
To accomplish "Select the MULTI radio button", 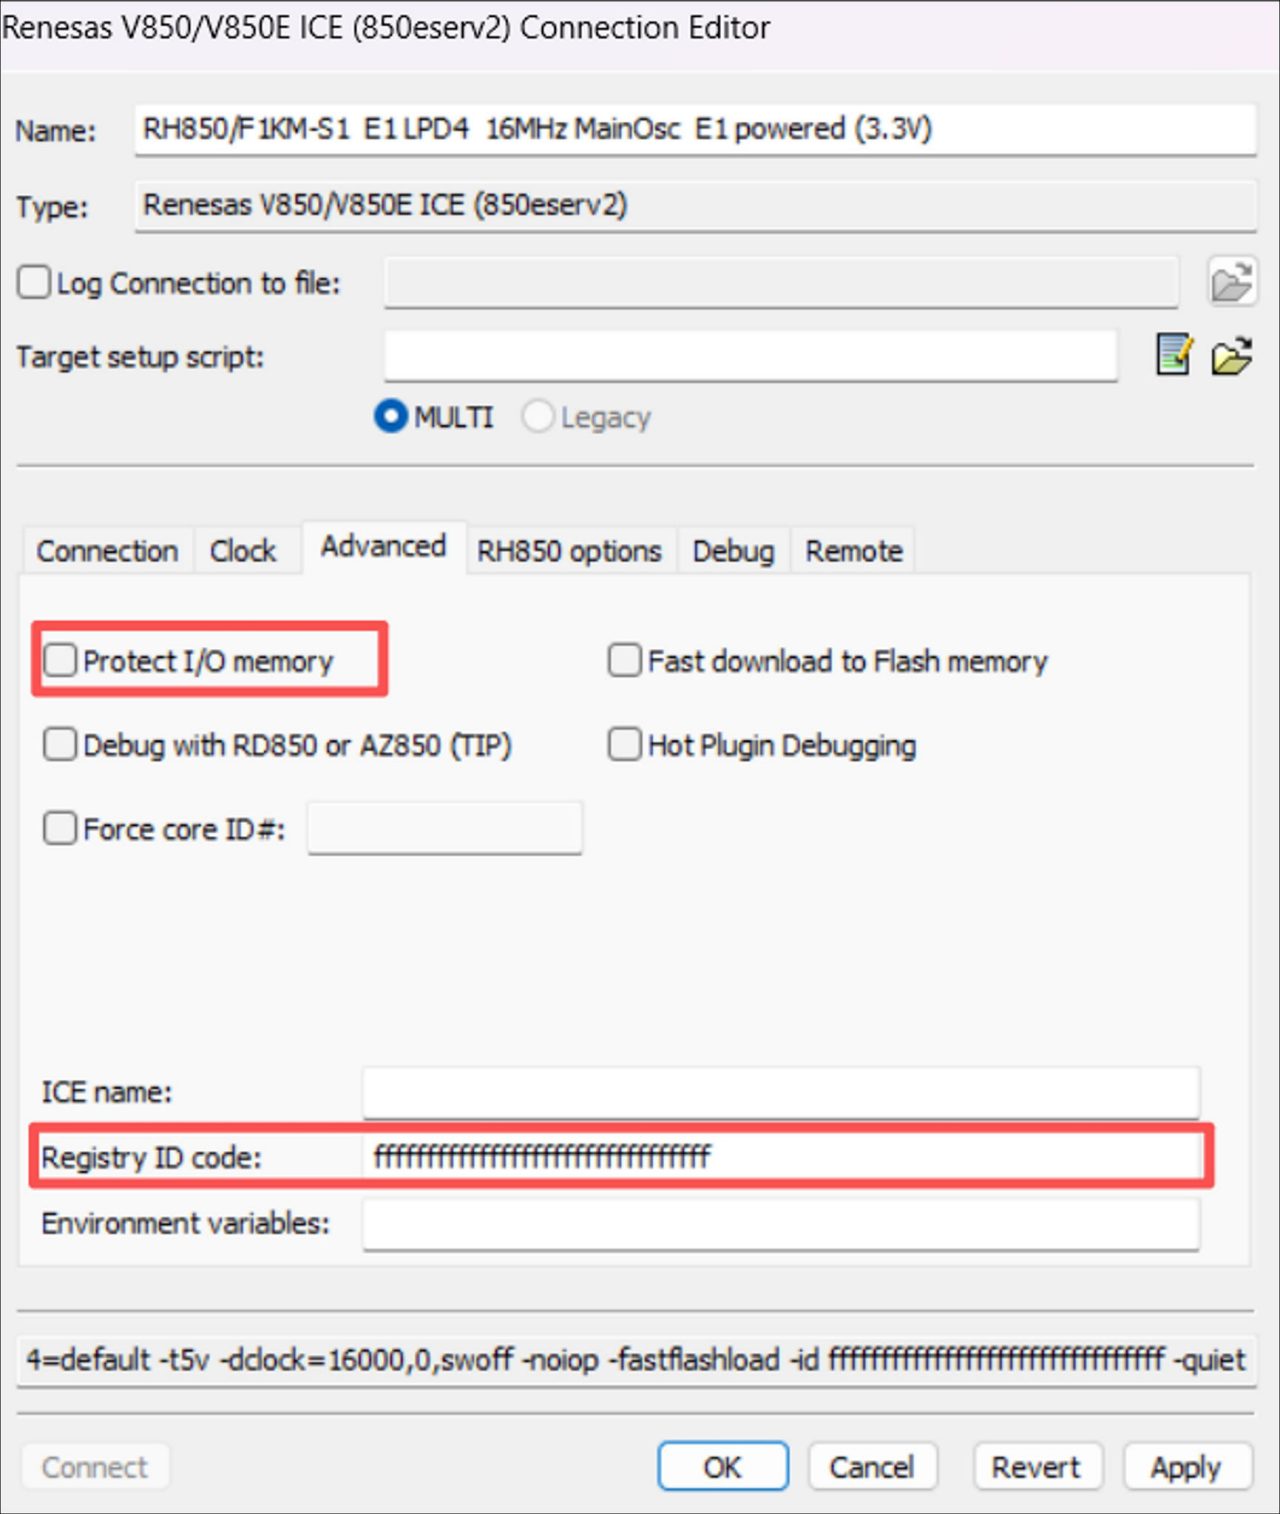I will click(390, 416).
